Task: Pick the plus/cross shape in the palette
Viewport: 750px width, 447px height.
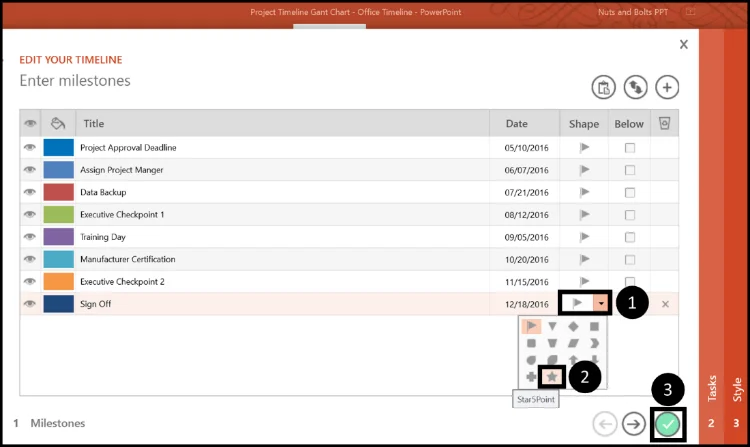Action: click(531, 377)
